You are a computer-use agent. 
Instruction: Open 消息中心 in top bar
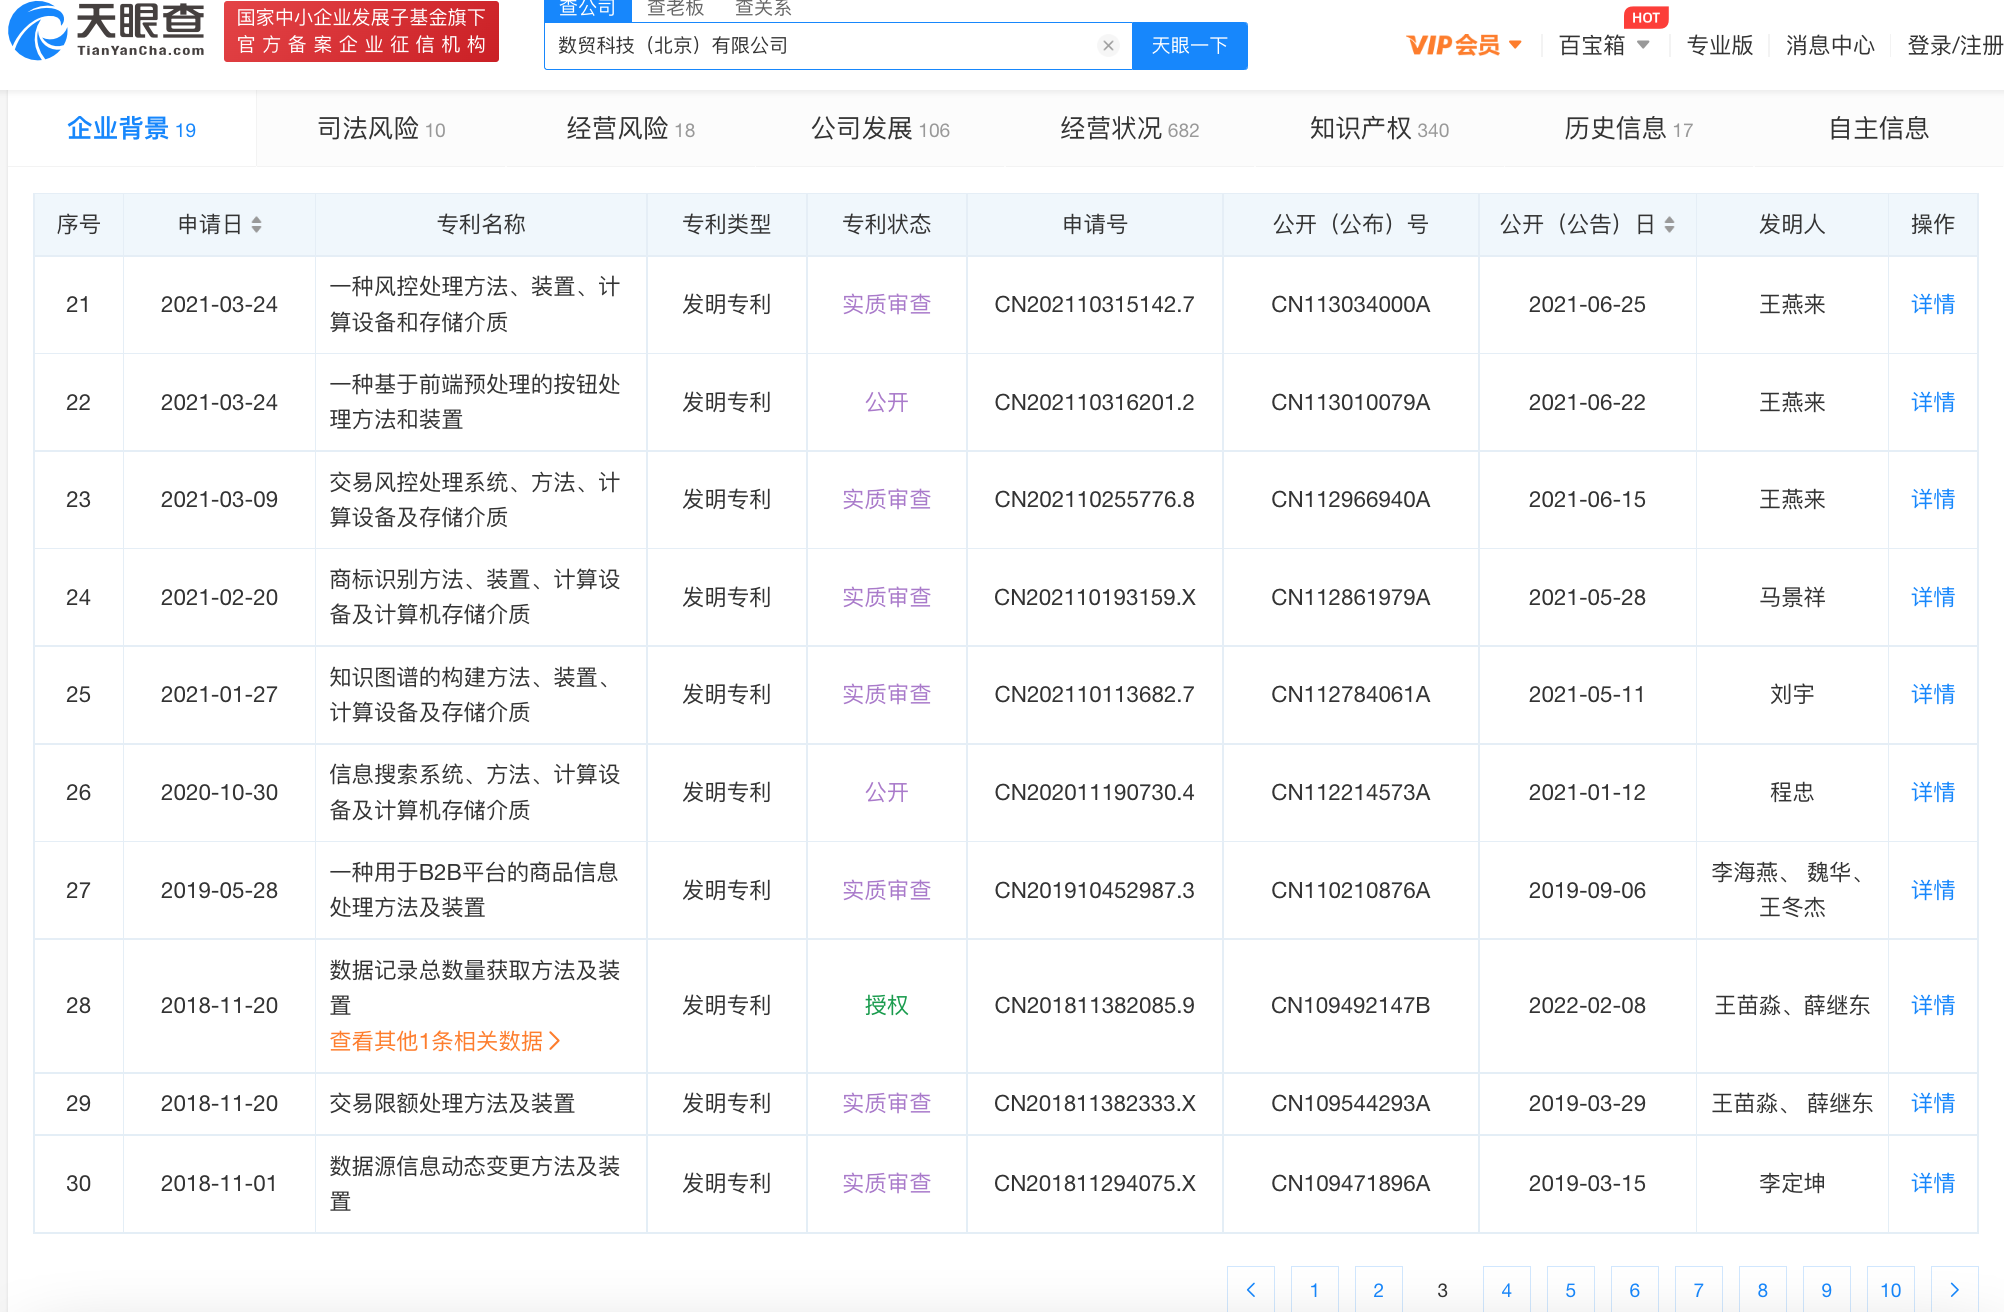(x=1830, y=45)
